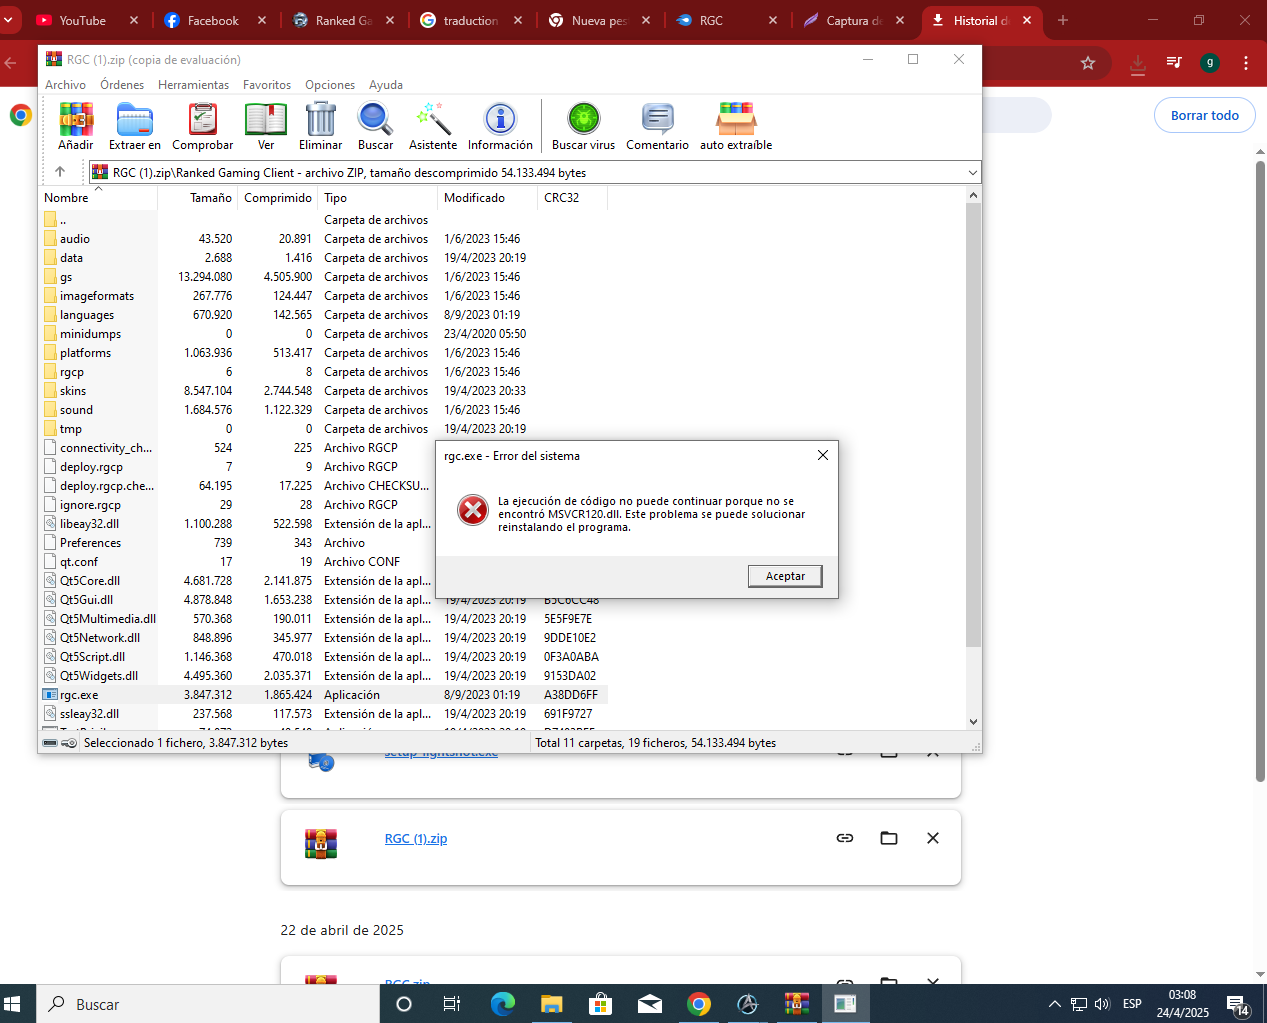Click the Buscar virus icon
Image resolution: width=1267 pixels, height=1023 pixels.
[584, 126]
